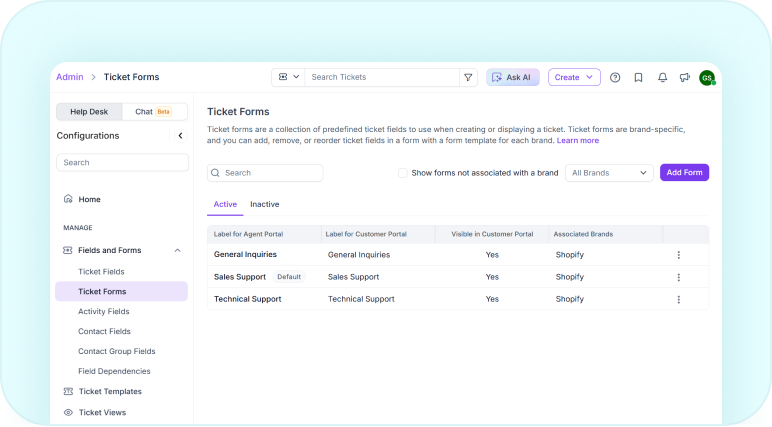Open three-dot menu for Technical Support row

(678, 299)
